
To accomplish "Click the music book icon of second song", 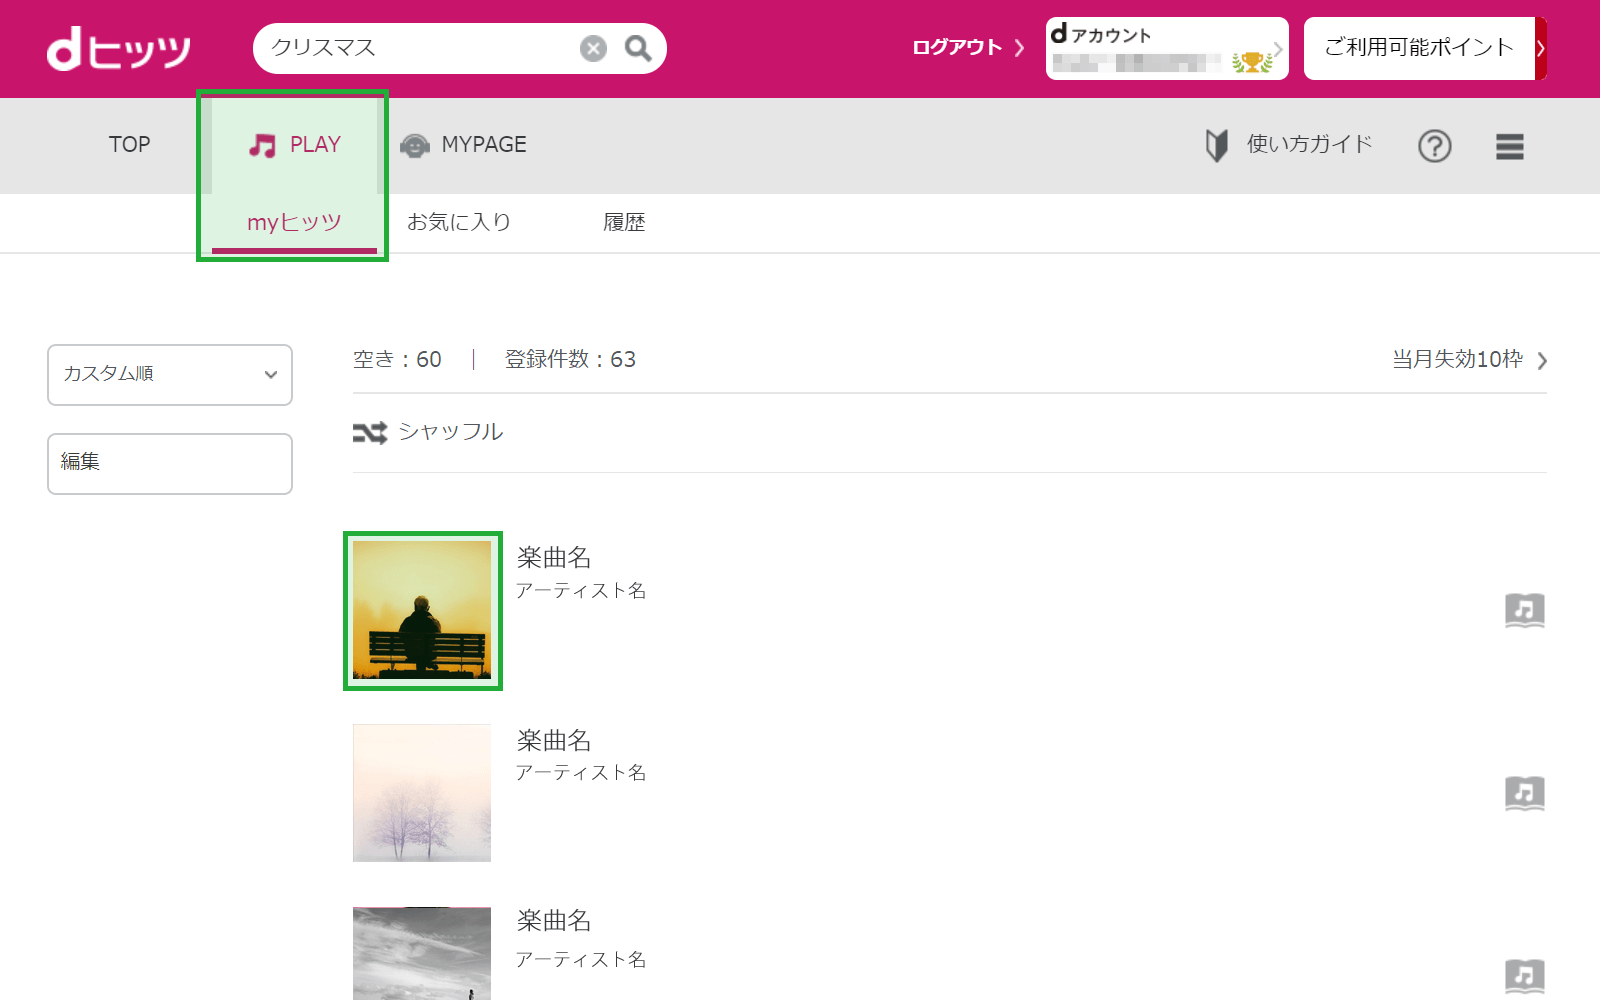I will click(1525, 793).
